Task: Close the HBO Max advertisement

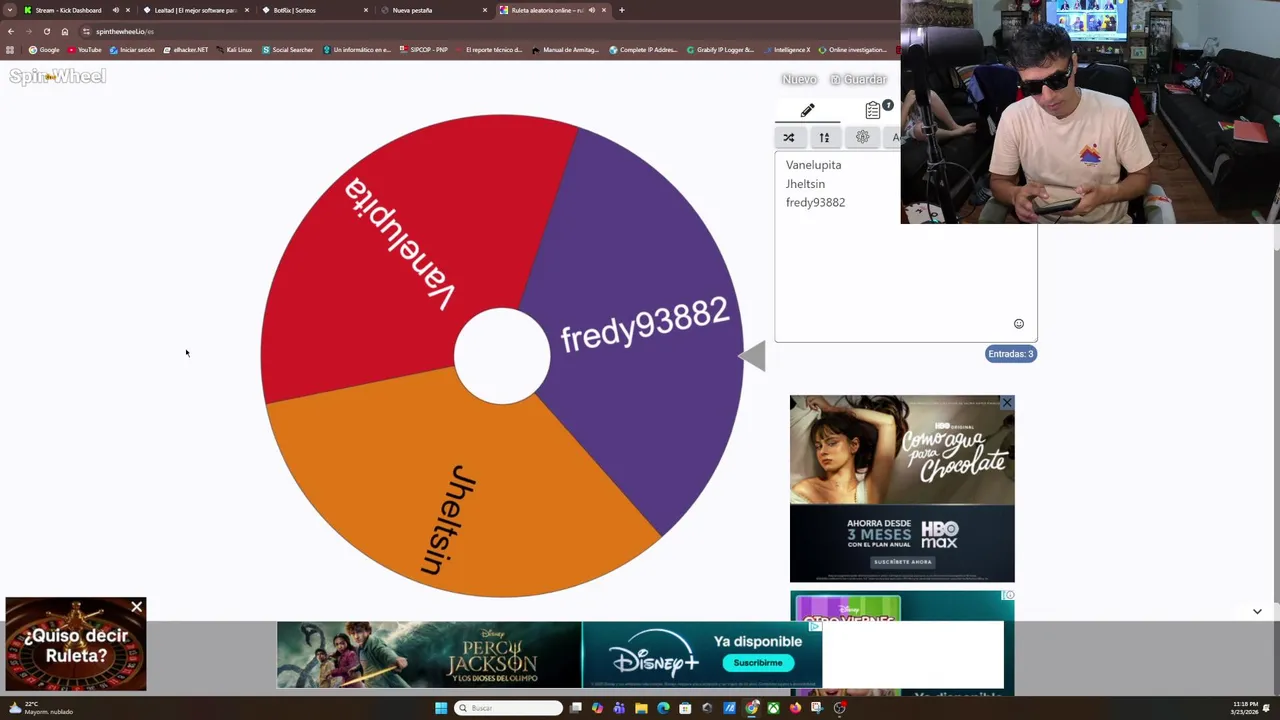Action: point(1007,403)
